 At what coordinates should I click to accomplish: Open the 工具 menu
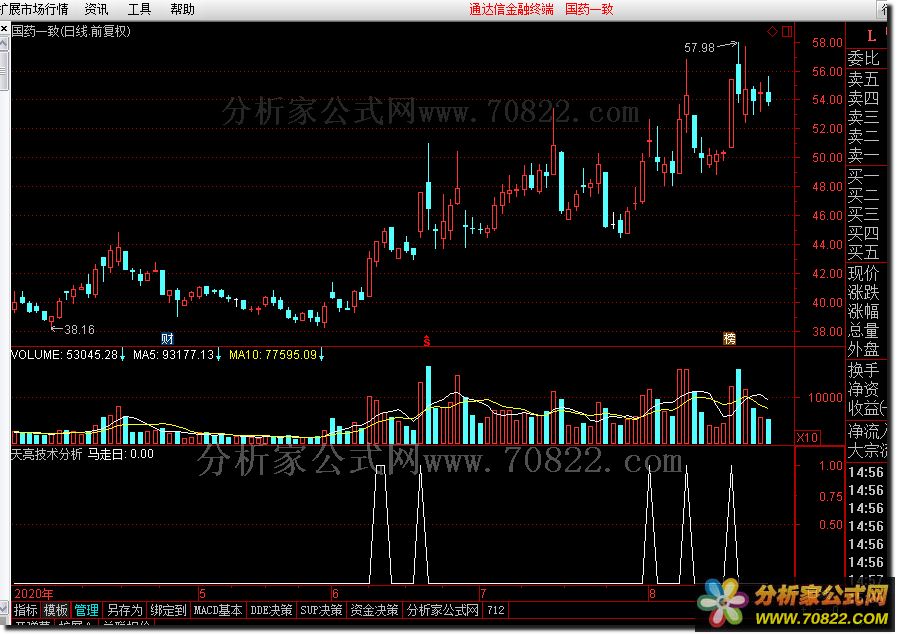(x=139, y=9)
